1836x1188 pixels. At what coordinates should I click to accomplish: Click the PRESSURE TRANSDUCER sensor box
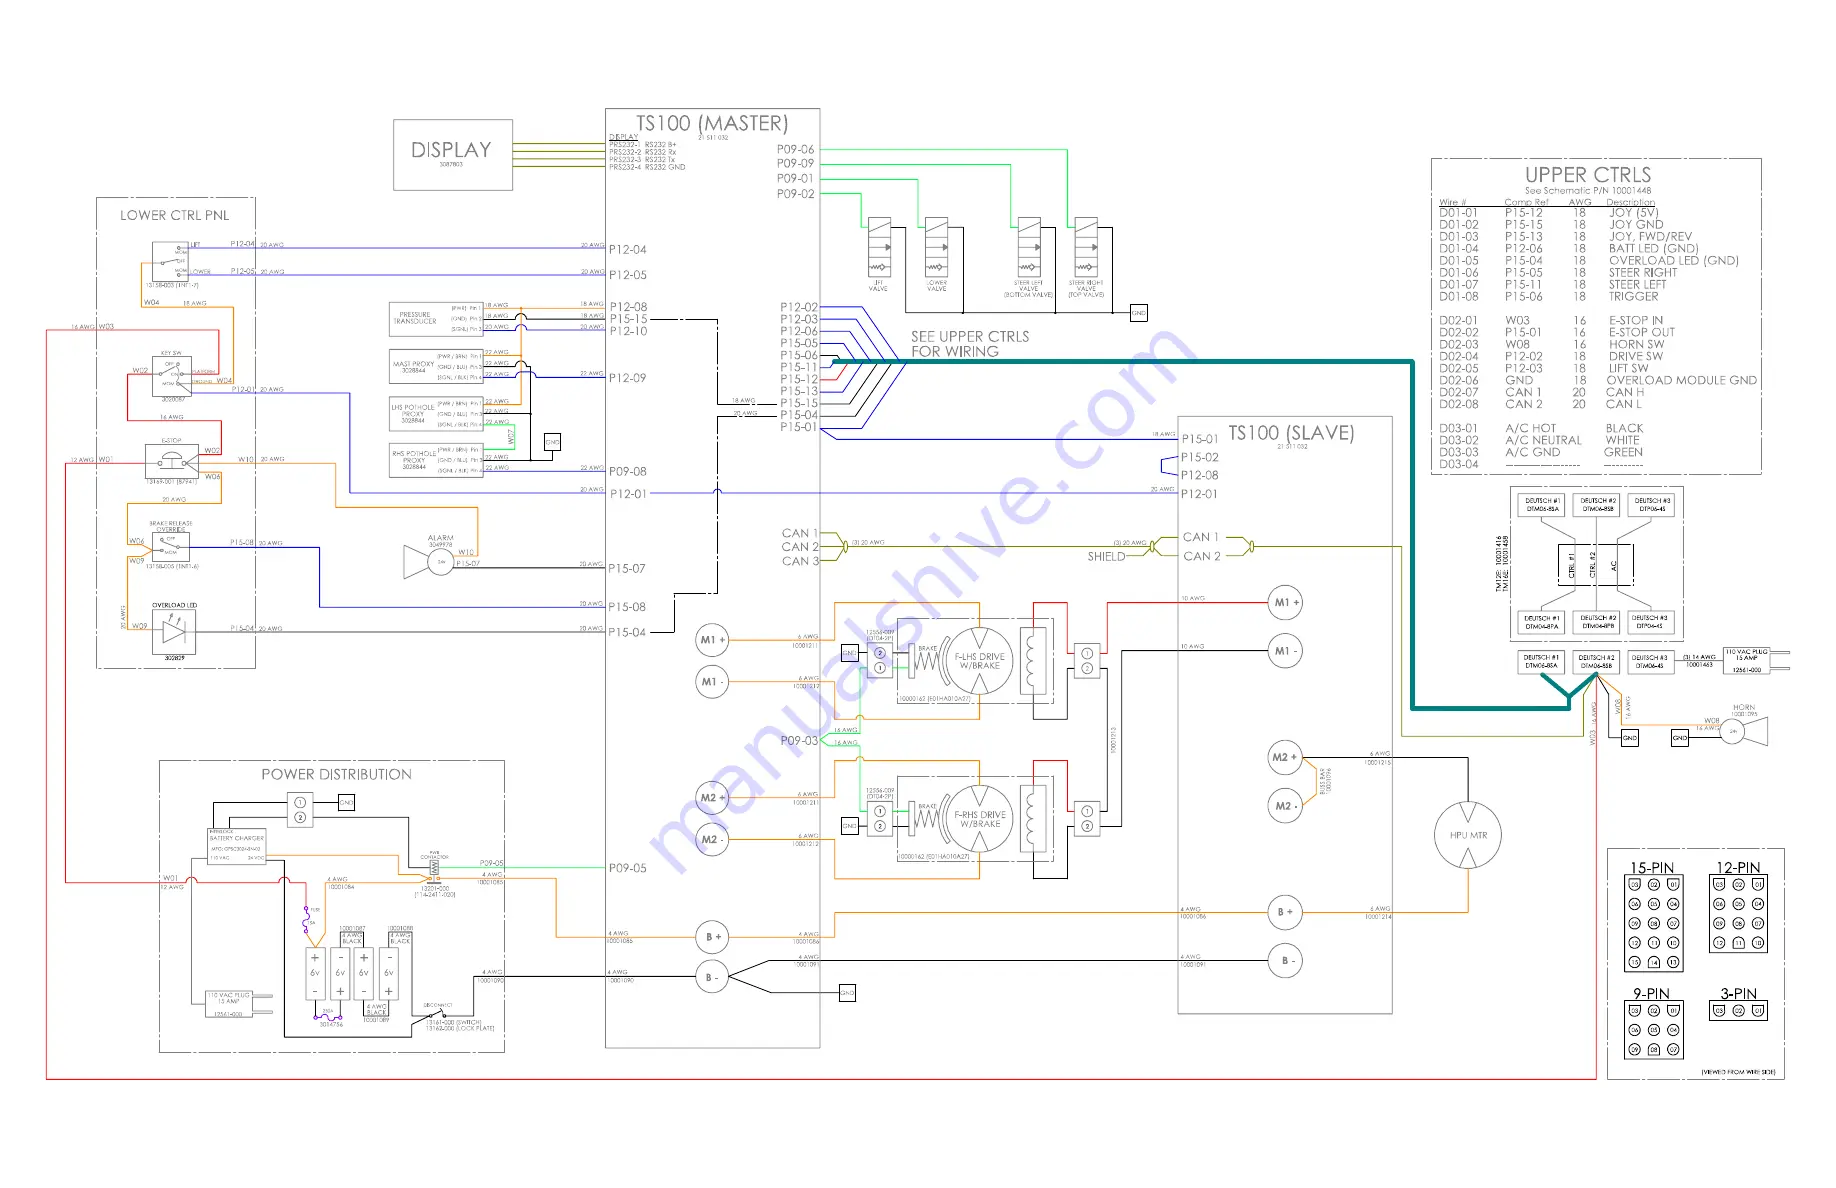pos(436,318)
